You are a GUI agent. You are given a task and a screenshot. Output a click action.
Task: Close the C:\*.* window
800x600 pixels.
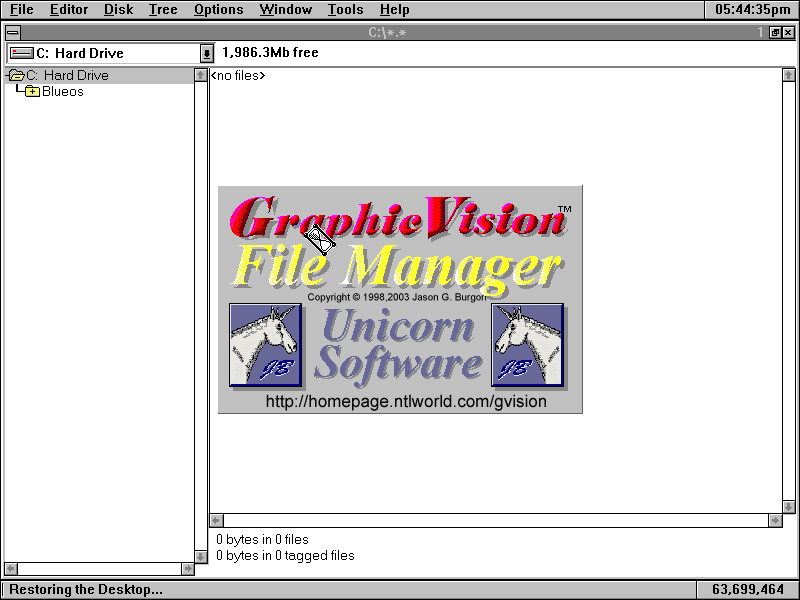tap(788, 33)
